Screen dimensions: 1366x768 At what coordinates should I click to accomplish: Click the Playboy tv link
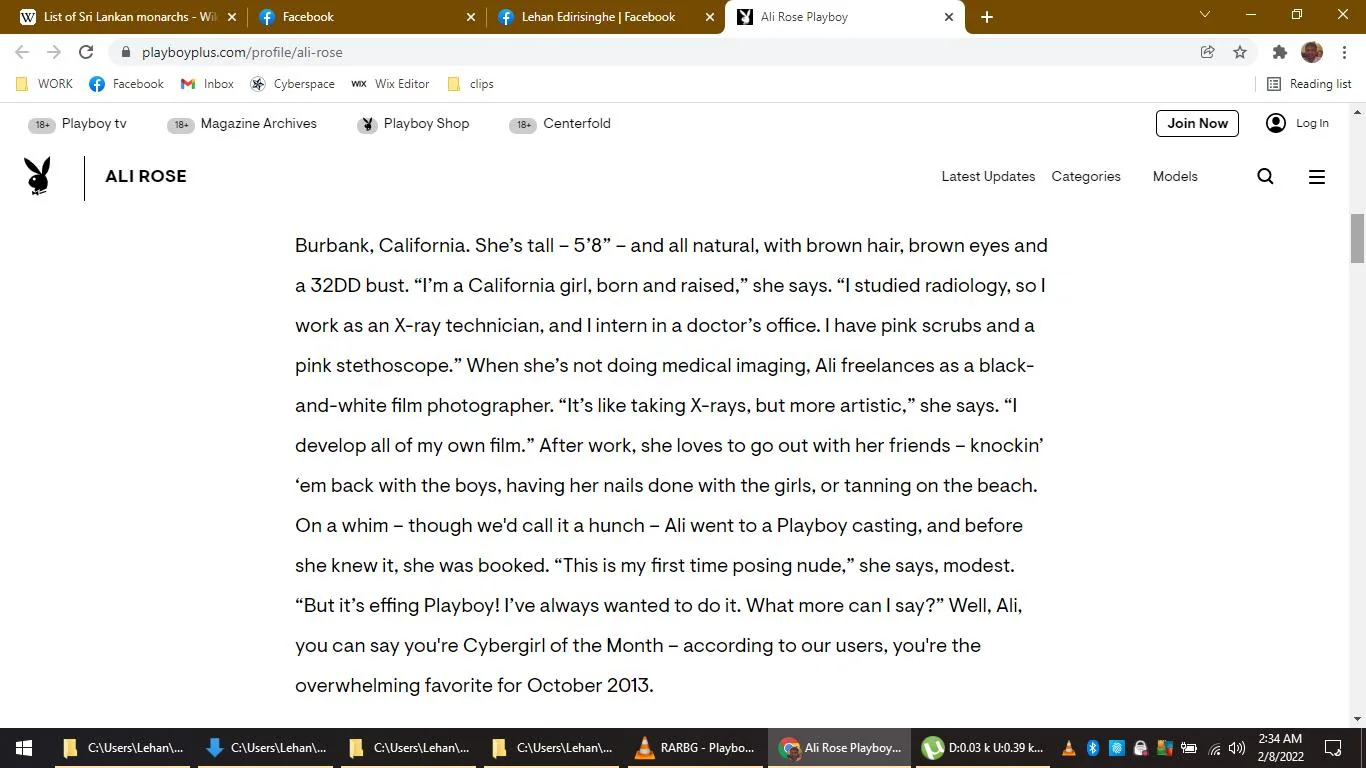point(94,124)
